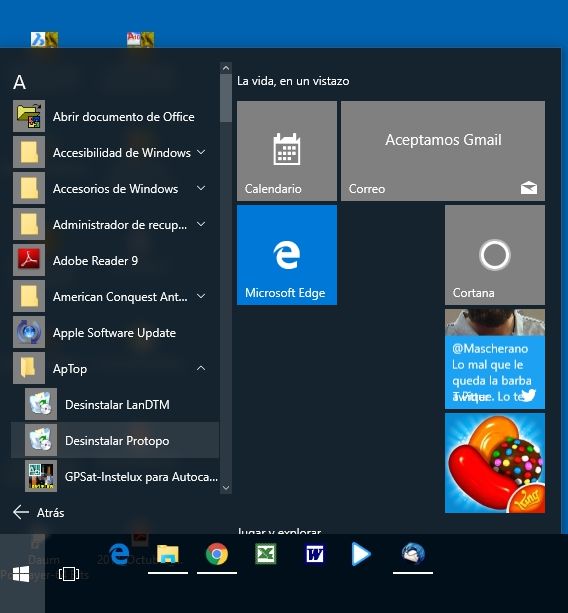568x613 pixels.
Task: Open Excel from the taskbar
Action: click(x=266, y=554)
